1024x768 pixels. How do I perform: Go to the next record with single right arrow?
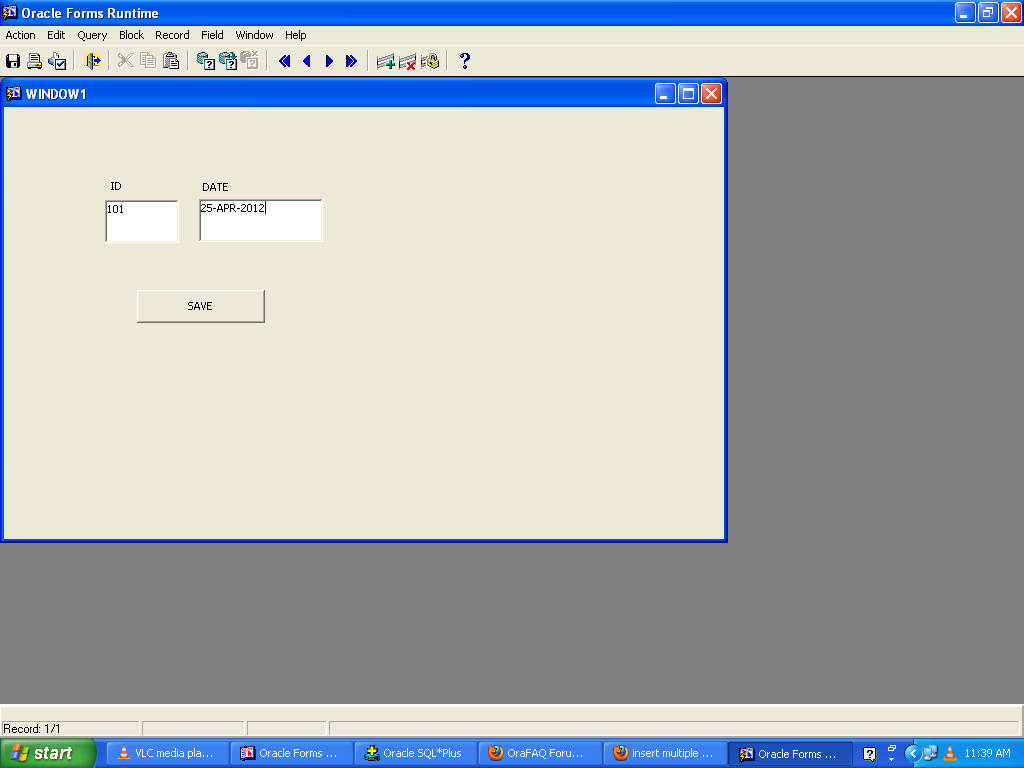pyautogui.click(x=329, y=61)
